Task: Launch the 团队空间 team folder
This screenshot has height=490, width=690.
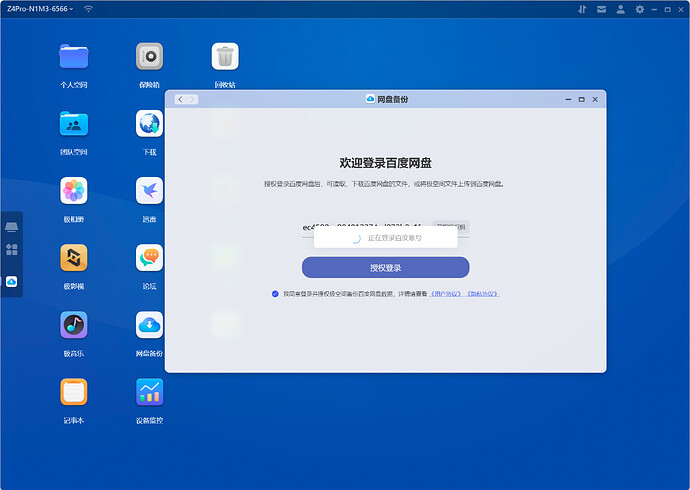Action: click(x=73, y=123)
